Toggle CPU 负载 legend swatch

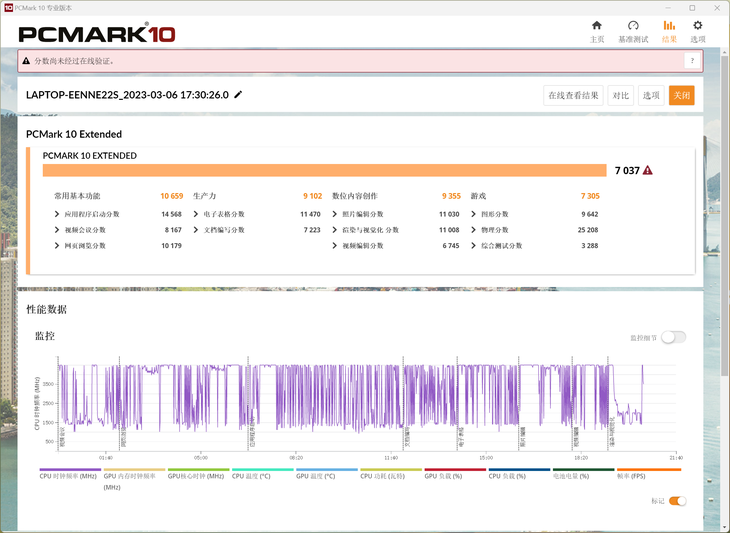point(520,470)
